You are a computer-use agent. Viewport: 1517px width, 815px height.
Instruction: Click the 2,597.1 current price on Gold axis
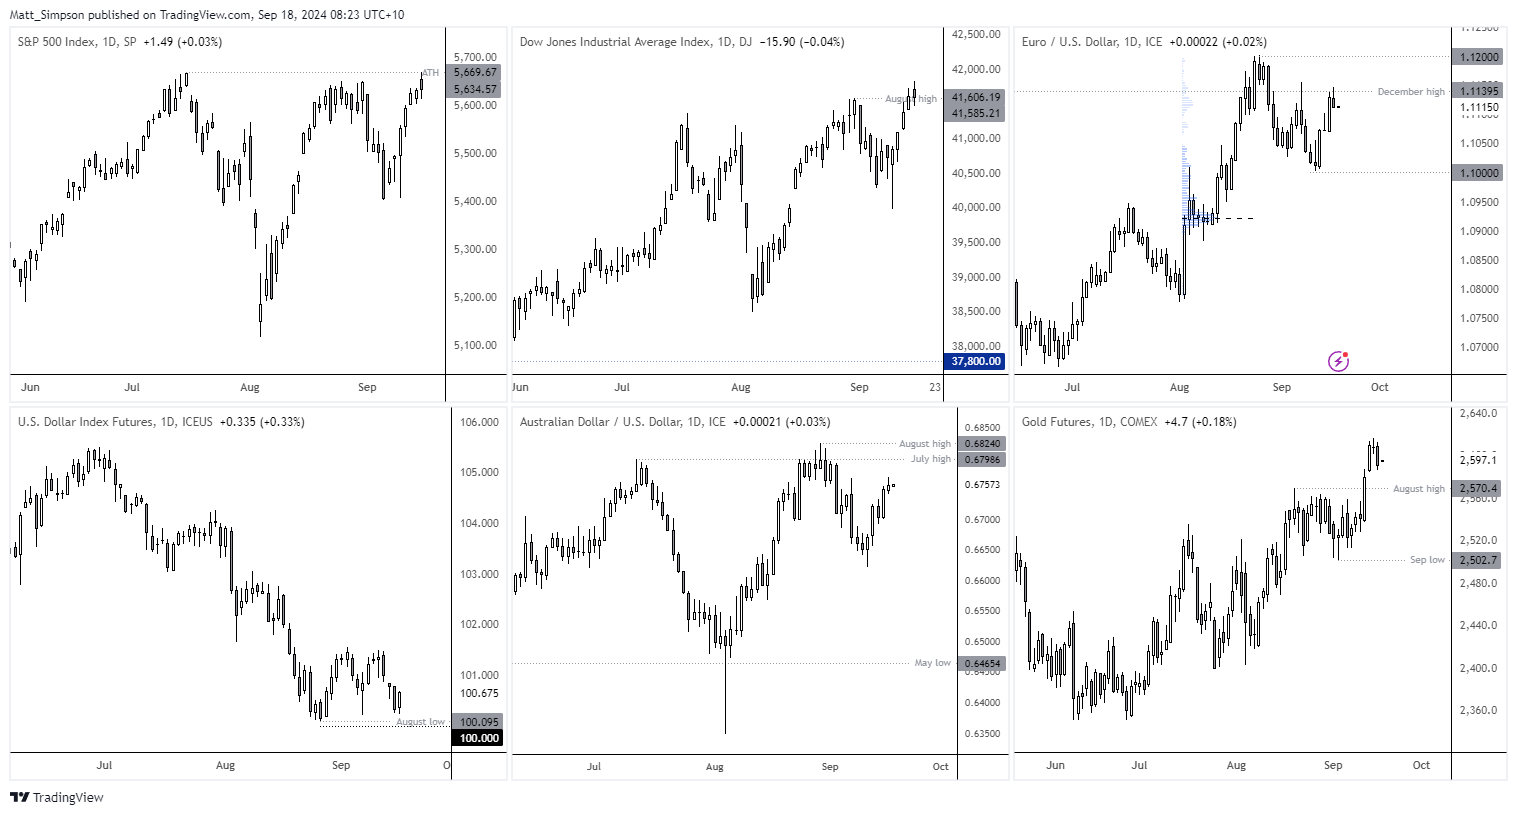point(1478,460)
